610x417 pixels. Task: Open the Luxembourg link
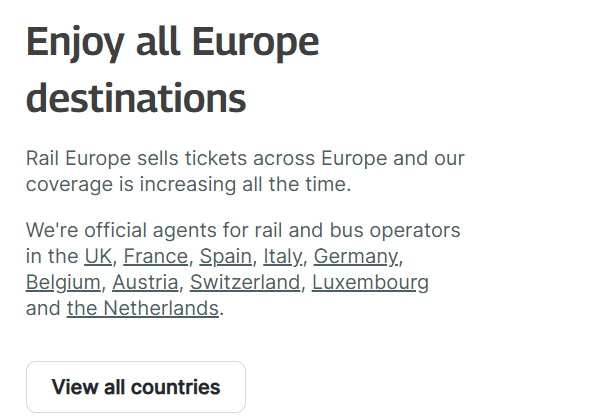(370, 282)
